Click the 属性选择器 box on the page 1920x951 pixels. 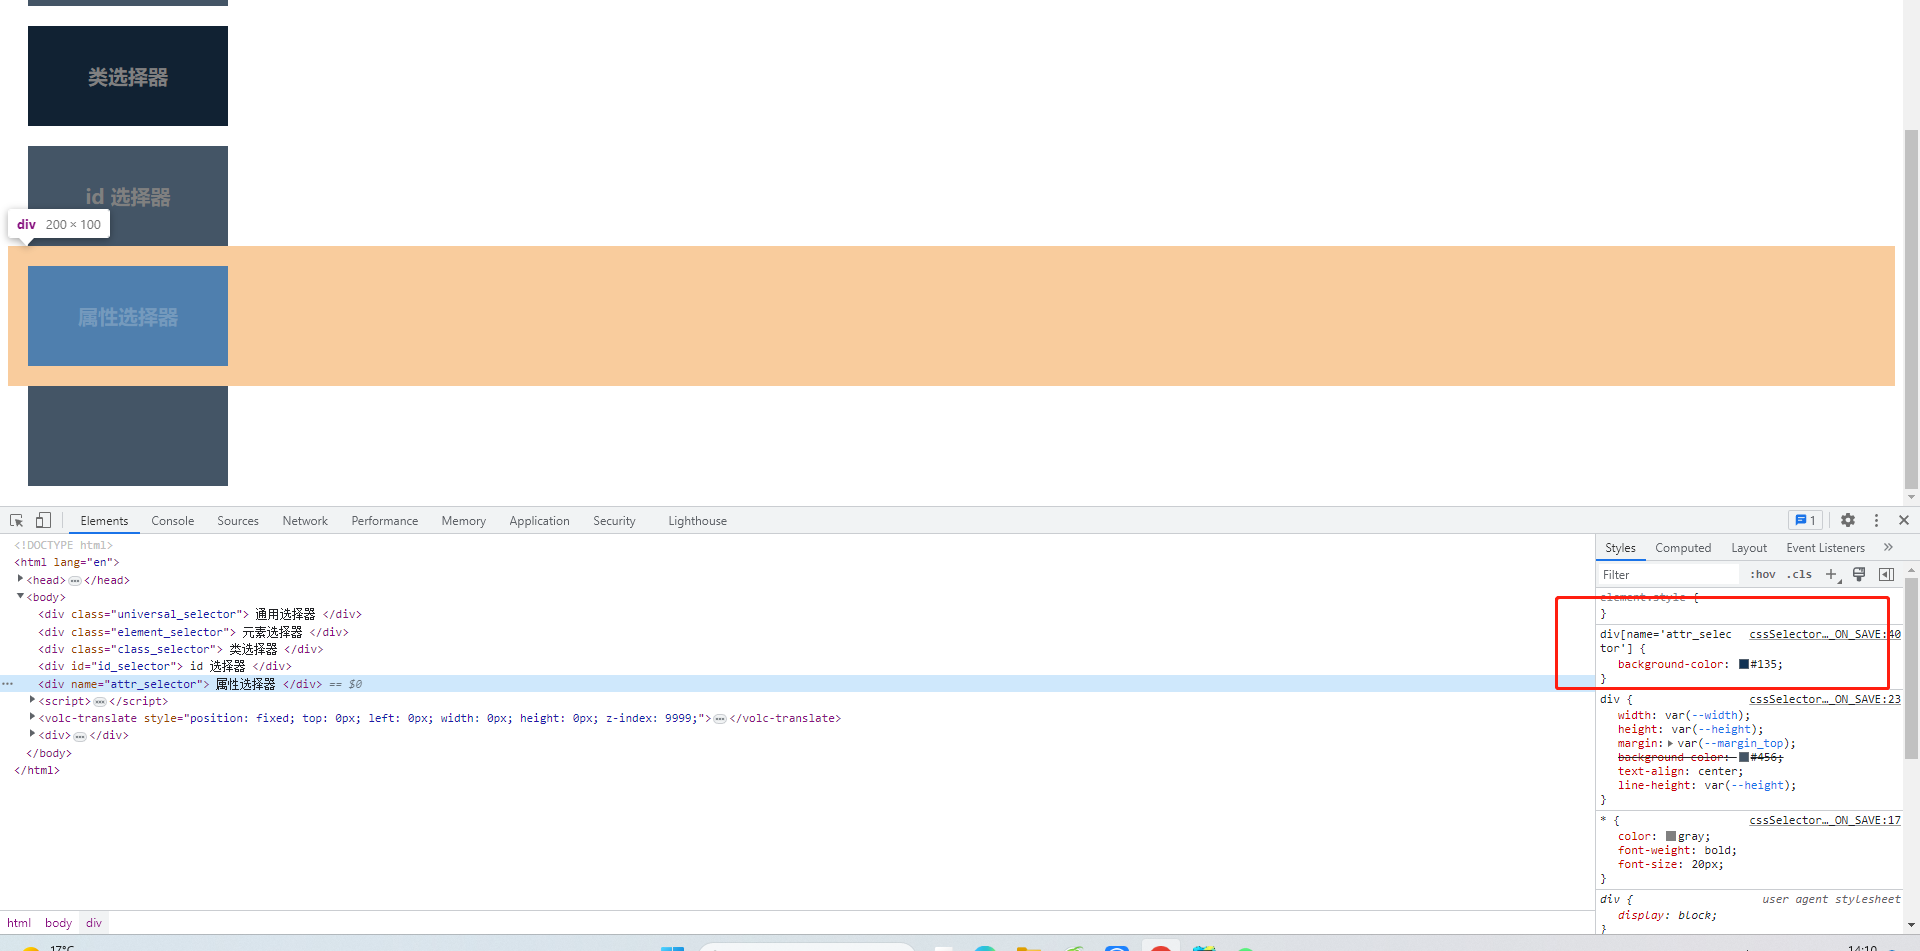pyautogui.click(x=128, y=316)
